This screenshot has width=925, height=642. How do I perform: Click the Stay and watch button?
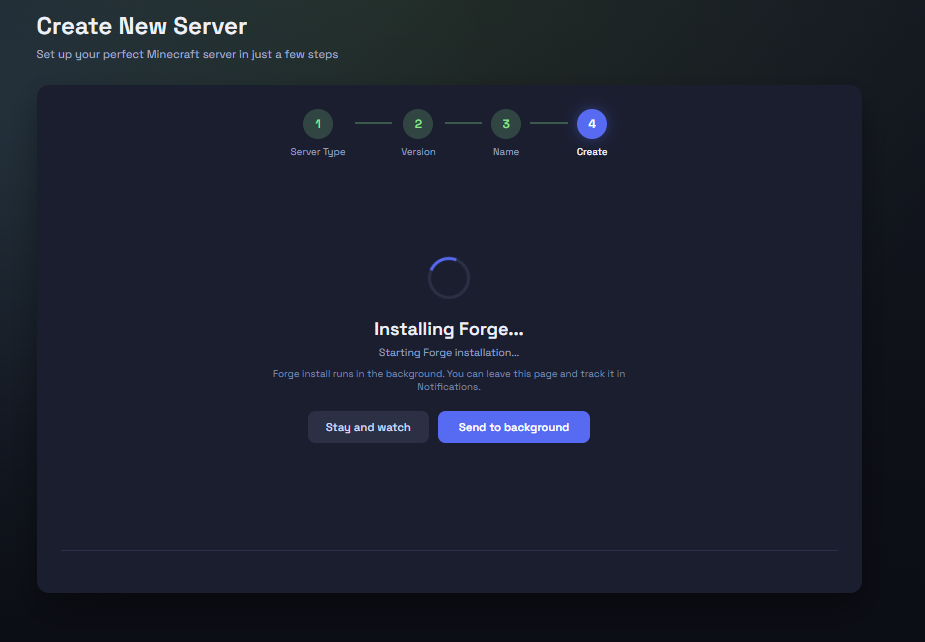pyautogui.click(x=368, y=426)
